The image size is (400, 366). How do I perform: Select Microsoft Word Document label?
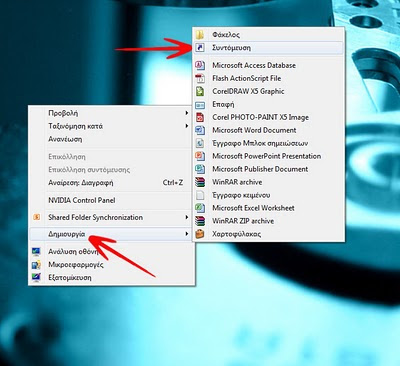coord(254,130)
